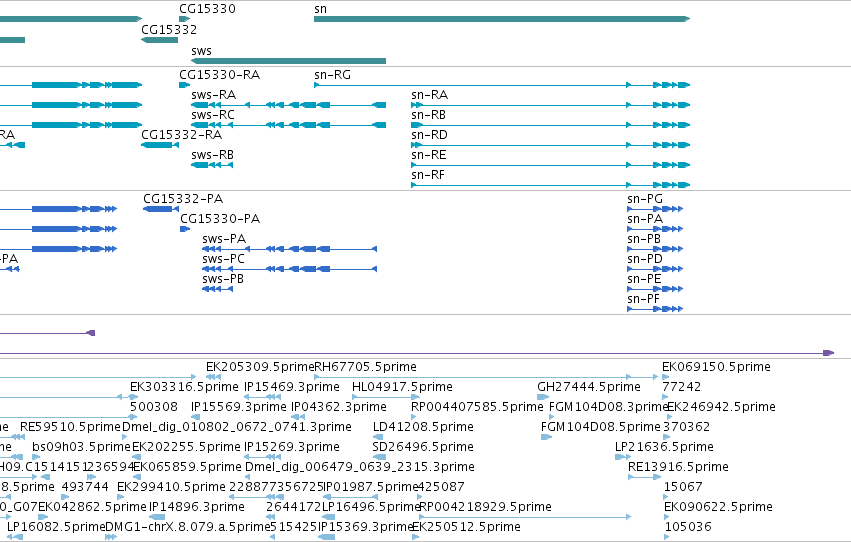Select the sws-RB transcript label
Screen dimensions: 851x542
pos(212,155)
